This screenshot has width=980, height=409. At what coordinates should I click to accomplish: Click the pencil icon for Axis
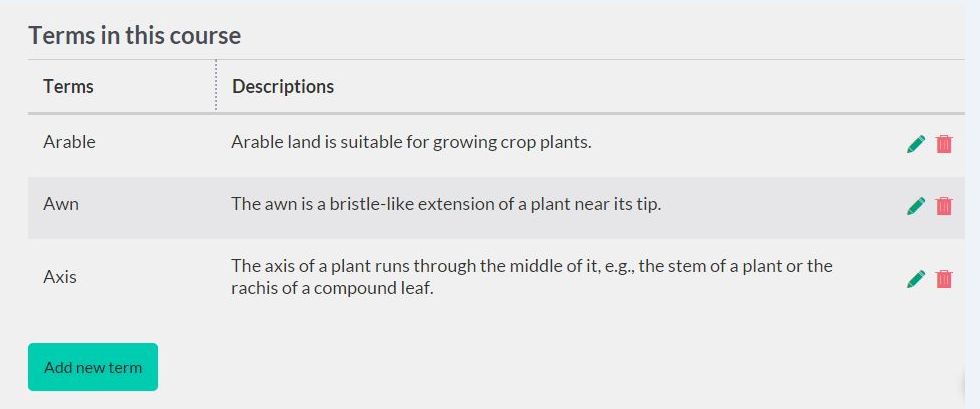click(915, 279)
